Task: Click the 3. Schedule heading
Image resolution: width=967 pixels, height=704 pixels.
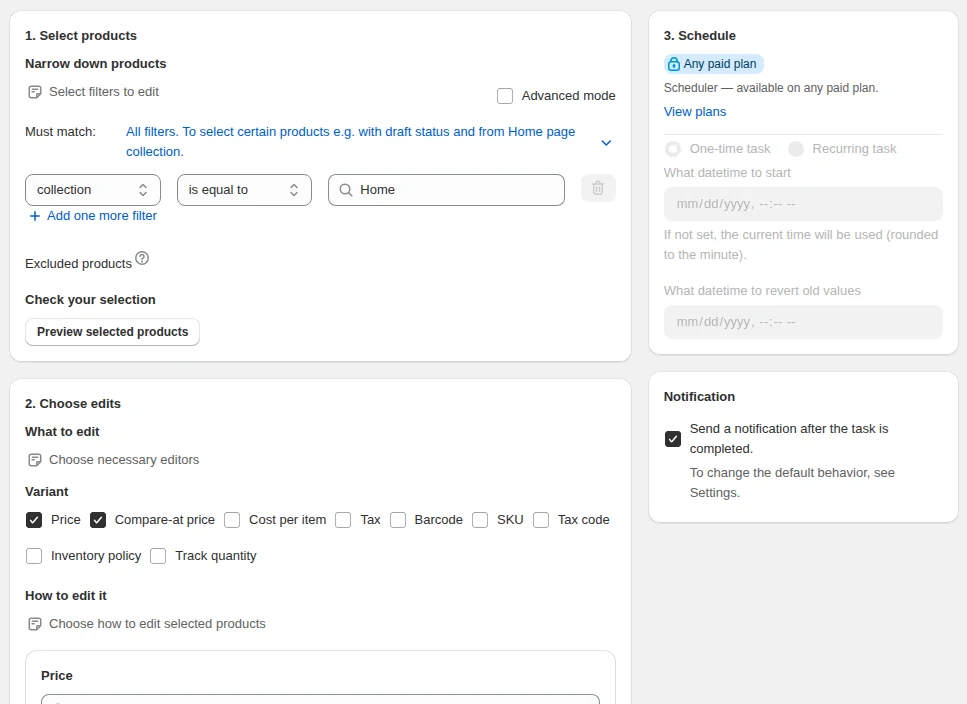Action: tap(699, 36)
